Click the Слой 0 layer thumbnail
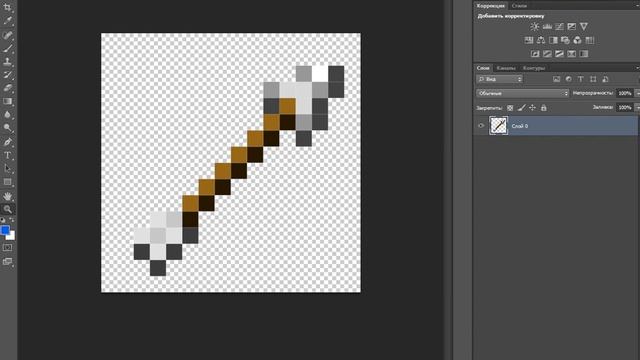The width and height of the screenshot is (640, 360). 498,126
